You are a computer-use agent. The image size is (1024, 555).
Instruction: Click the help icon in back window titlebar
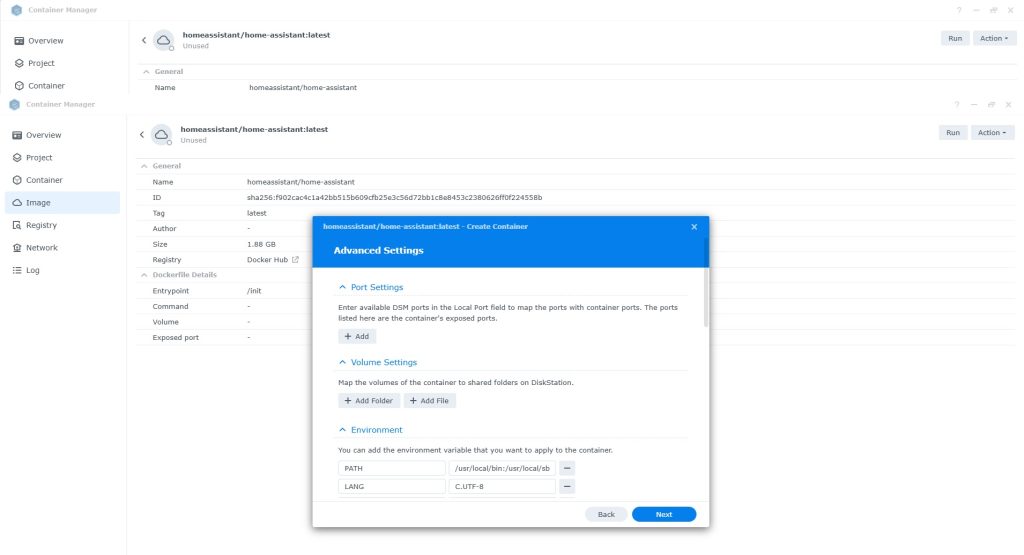pos(959,10)
